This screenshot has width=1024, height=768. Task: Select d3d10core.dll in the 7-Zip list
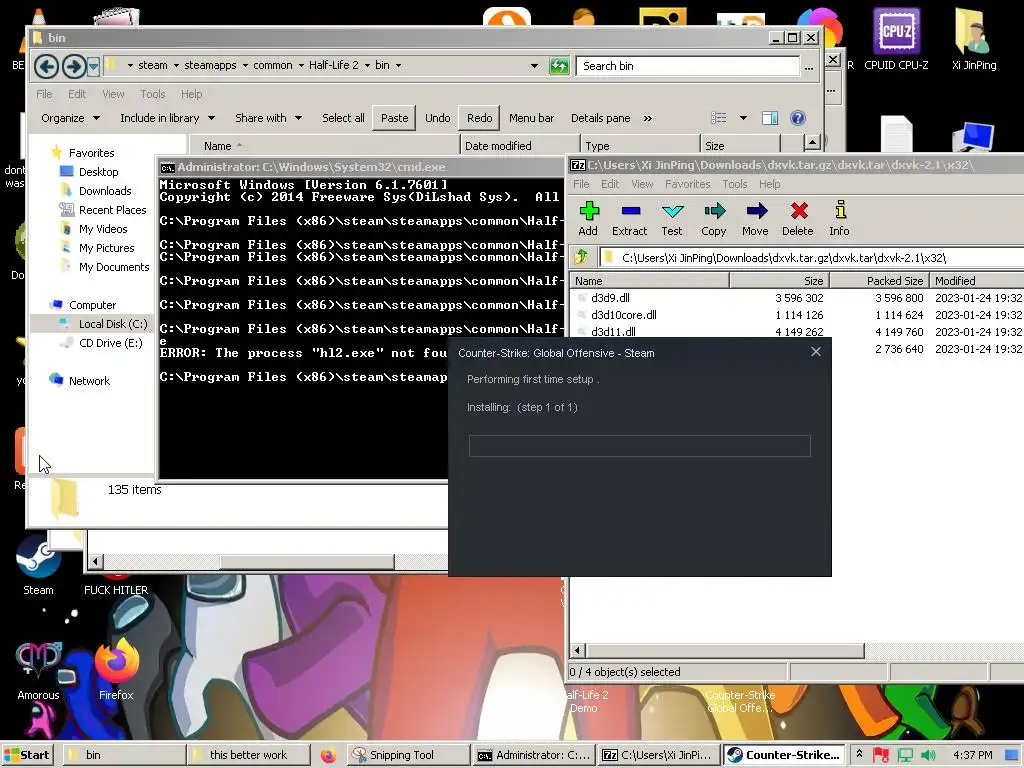[x=624, y=315]
